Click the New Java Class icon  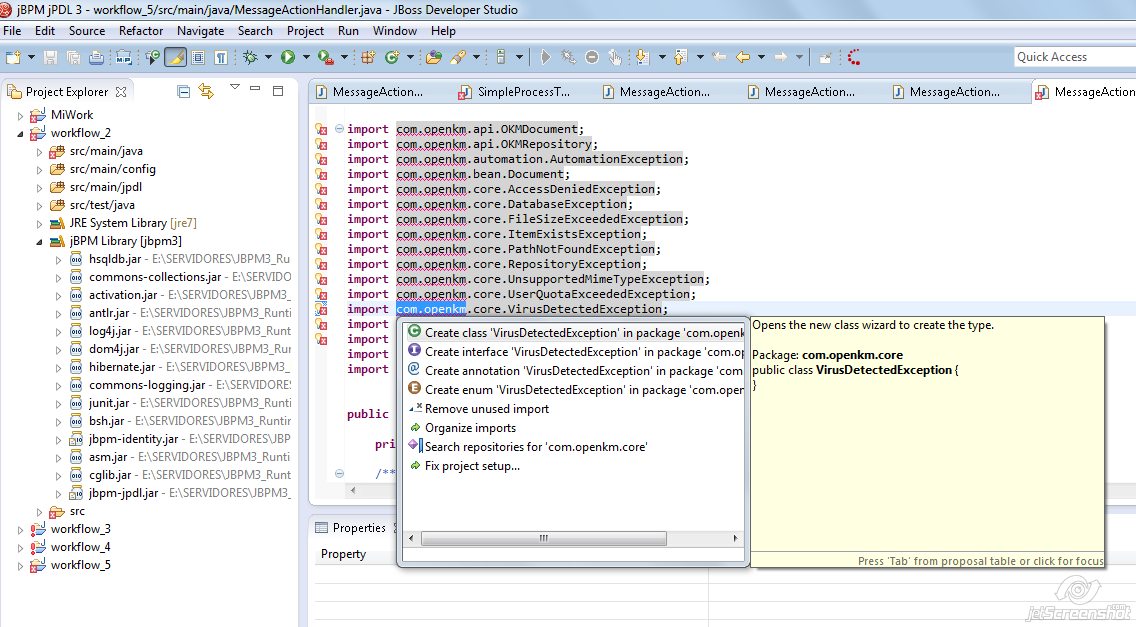click(x=390, y=57)
